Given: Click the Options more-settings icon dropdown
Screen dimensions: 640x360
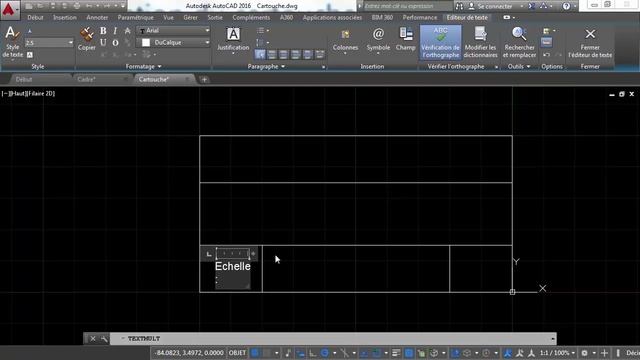Looking at the screenshot, I should coord(549,31).
